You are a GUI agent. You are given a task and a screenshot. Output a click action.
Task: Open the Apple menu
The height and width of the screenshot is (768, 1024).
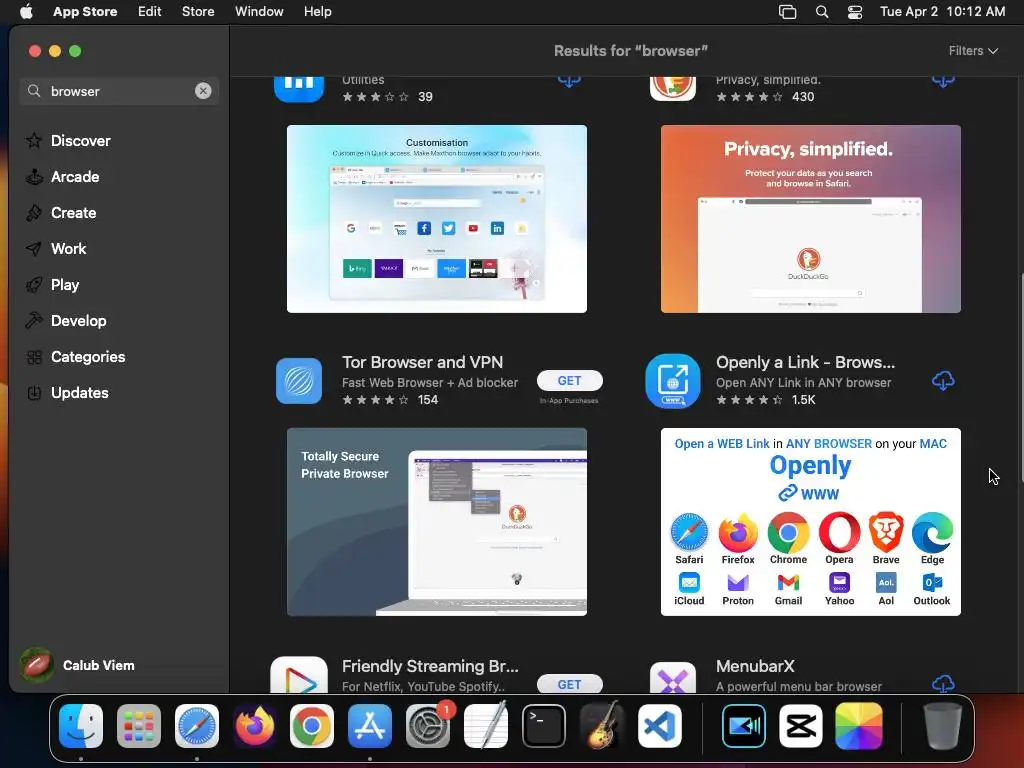(x=26, y=11)
